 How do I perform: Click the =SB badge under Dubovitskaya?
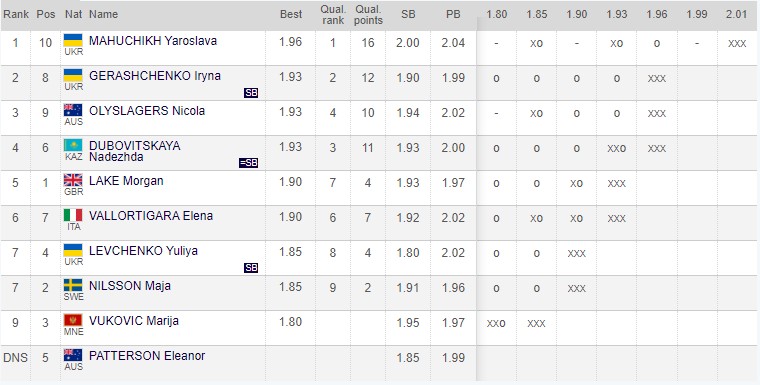249,163
